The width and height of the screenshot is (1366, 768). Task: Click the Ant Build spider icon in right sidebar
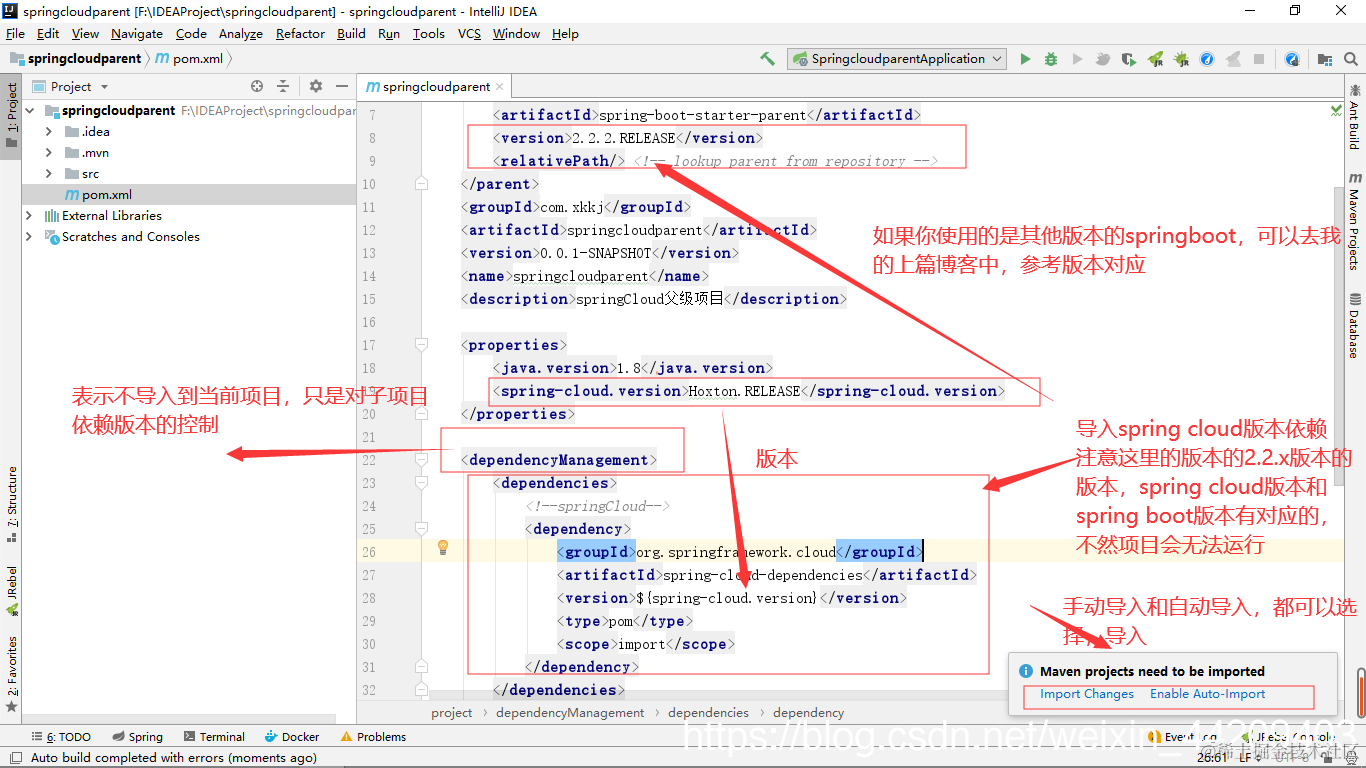(1354, 88)
